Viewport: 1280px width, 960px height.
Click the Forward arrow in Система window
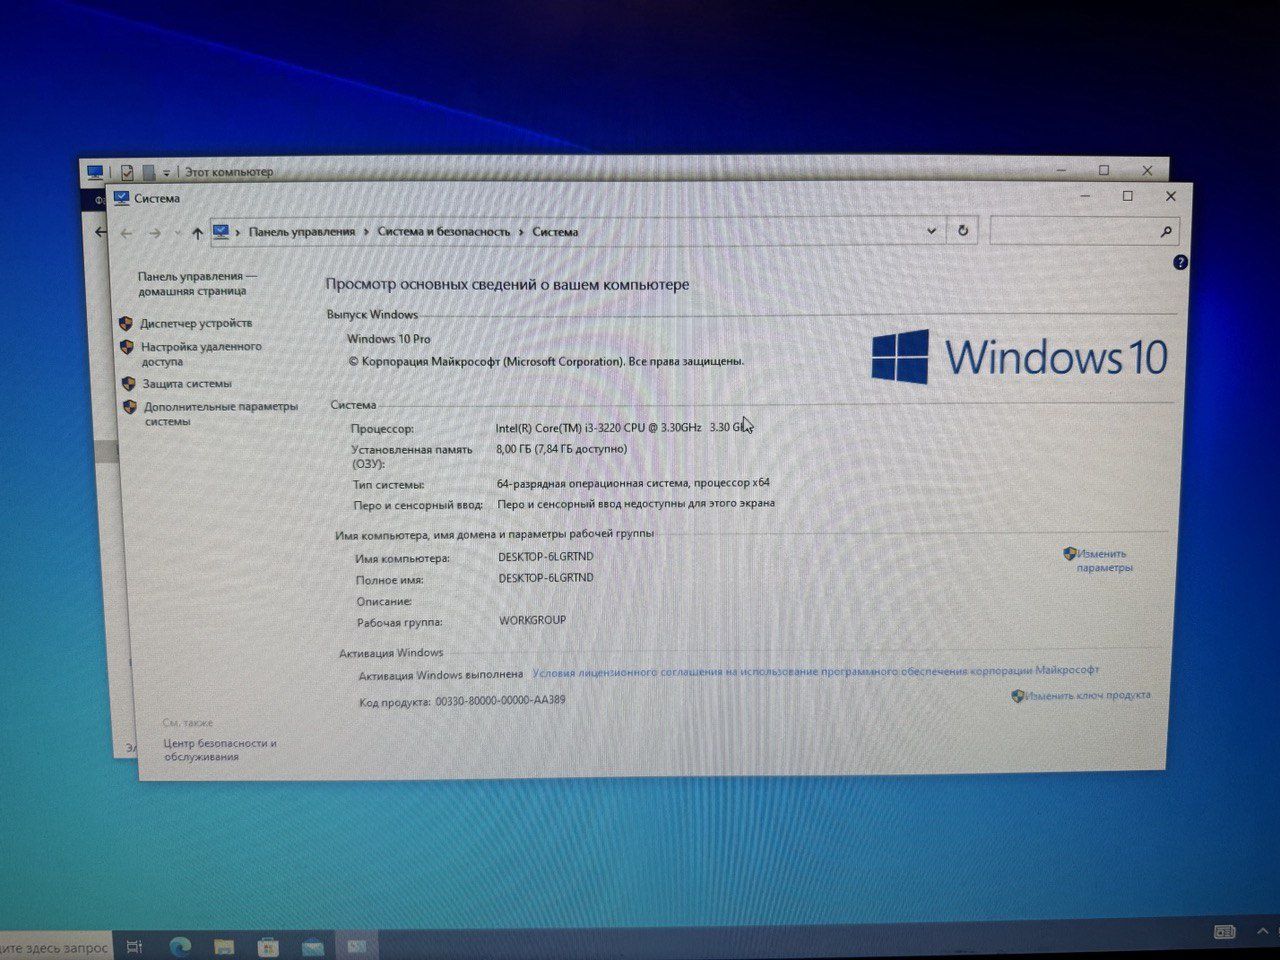point(155,233)
